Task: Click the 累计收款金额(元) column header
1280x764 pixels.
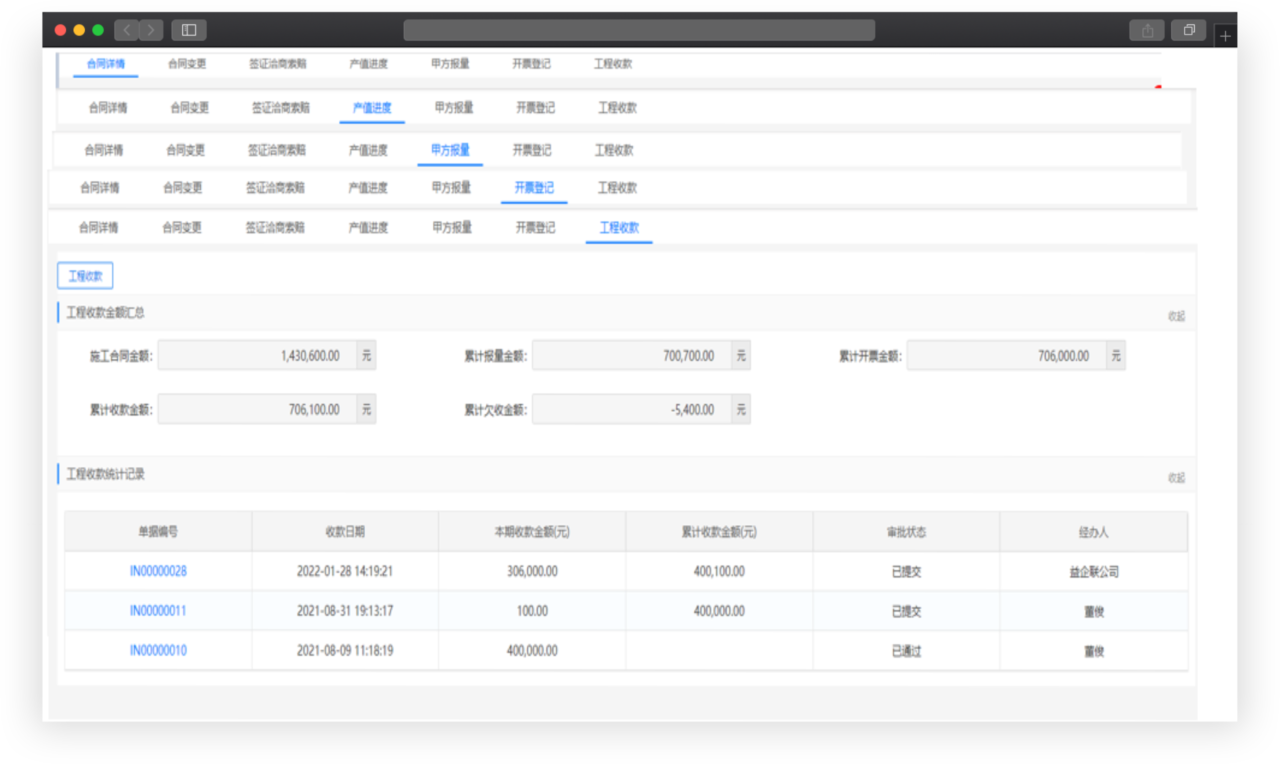Action: pos(719,532)
